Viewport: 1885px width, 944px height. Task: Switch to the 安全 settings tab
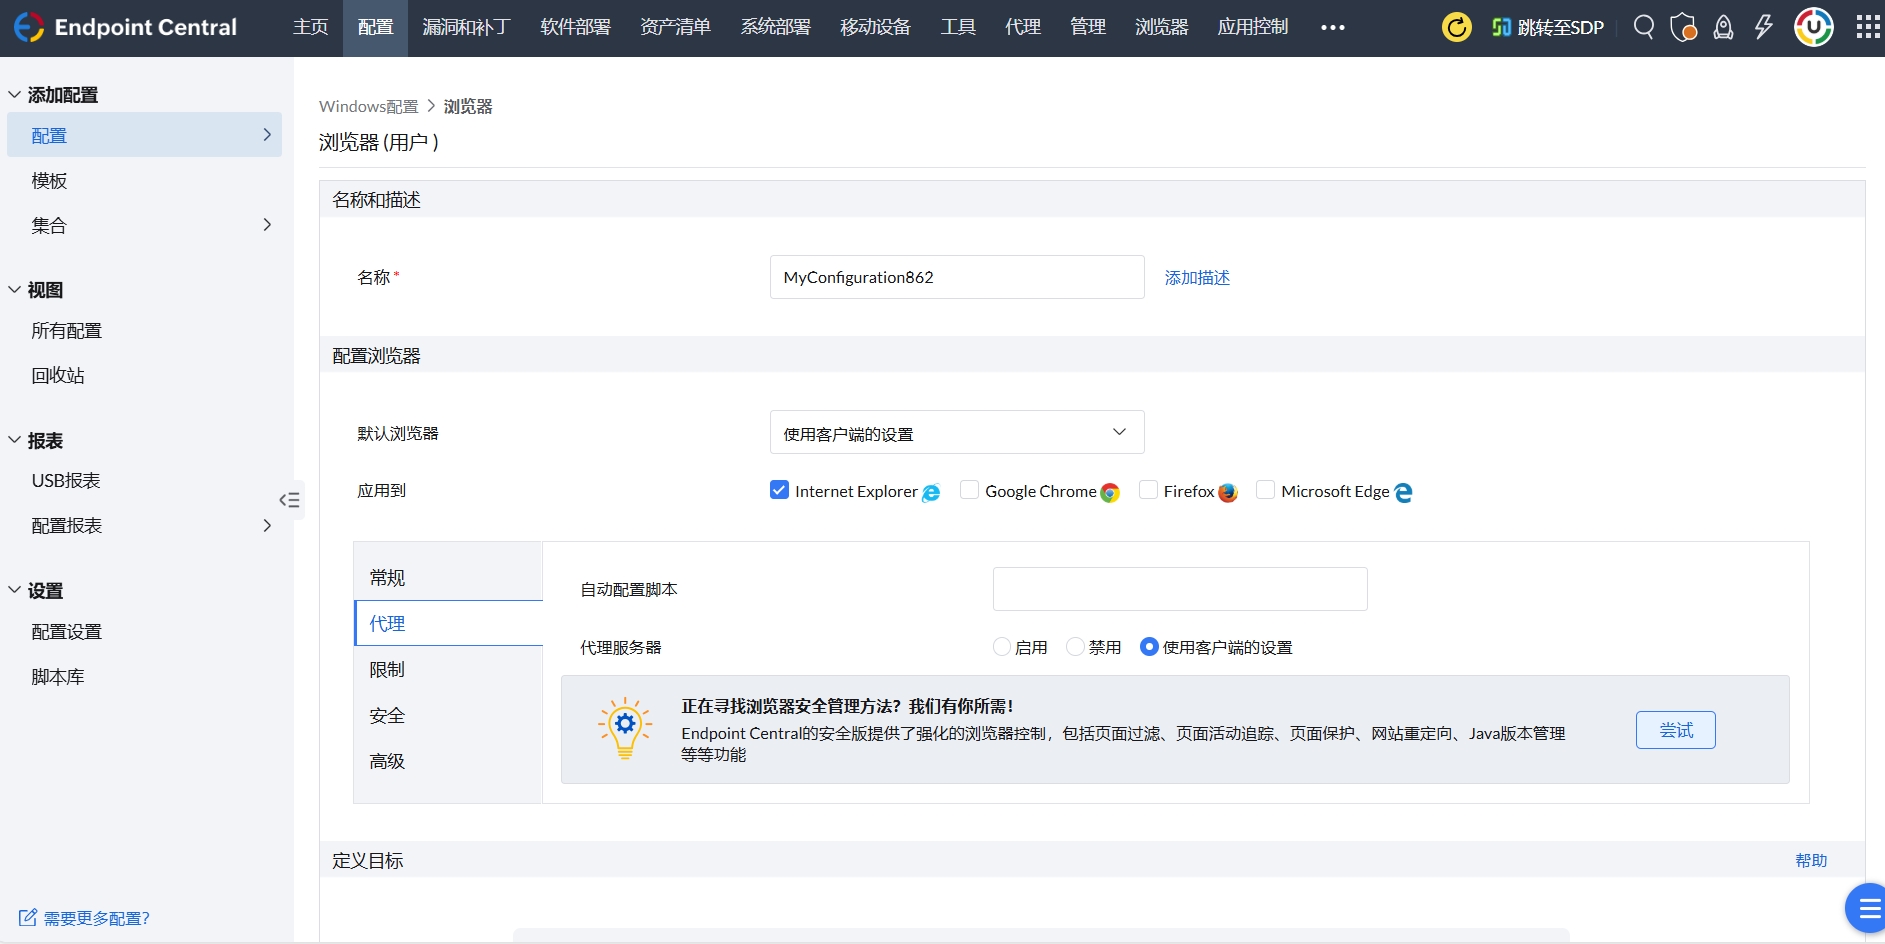point(387,716)
